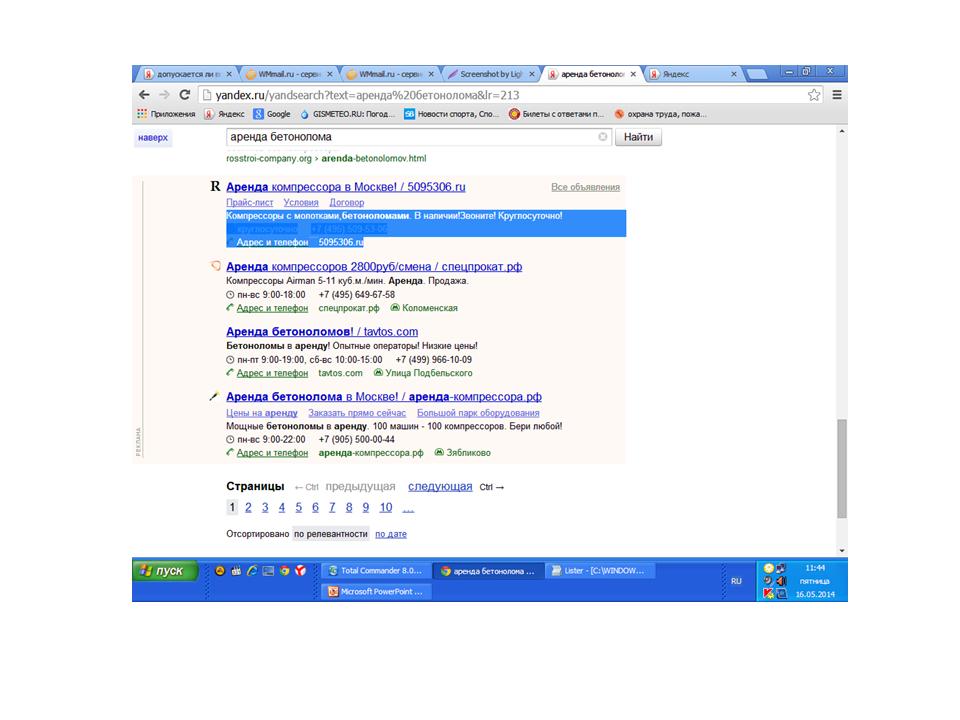Clear the search field with the x icon
The image size is (960, 720).
602,137
